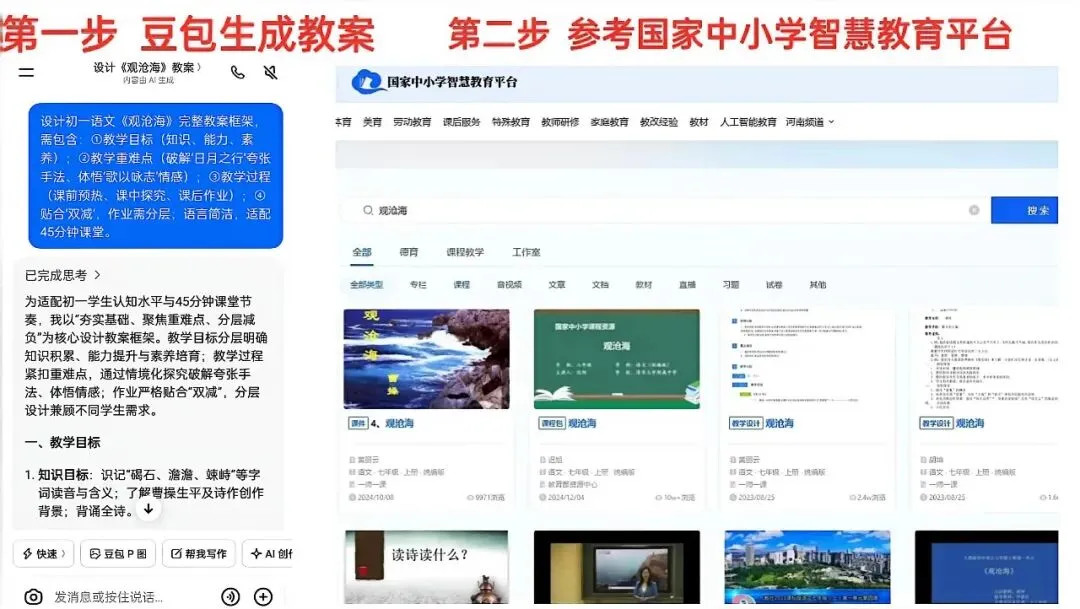Focus the 发消息或按住说话 input box

pyautogui.click(x=108, y=597)
